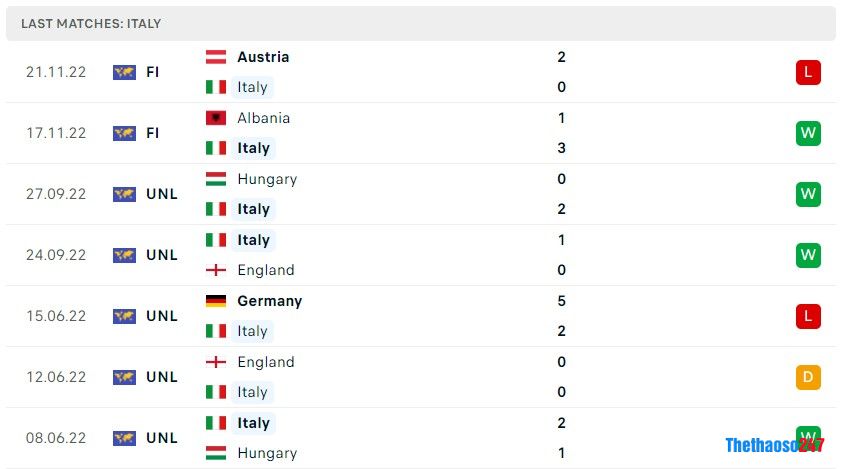This screenshot has height=469, width=842.
Task: Open the Austria team link
Action: click(263, 57)
